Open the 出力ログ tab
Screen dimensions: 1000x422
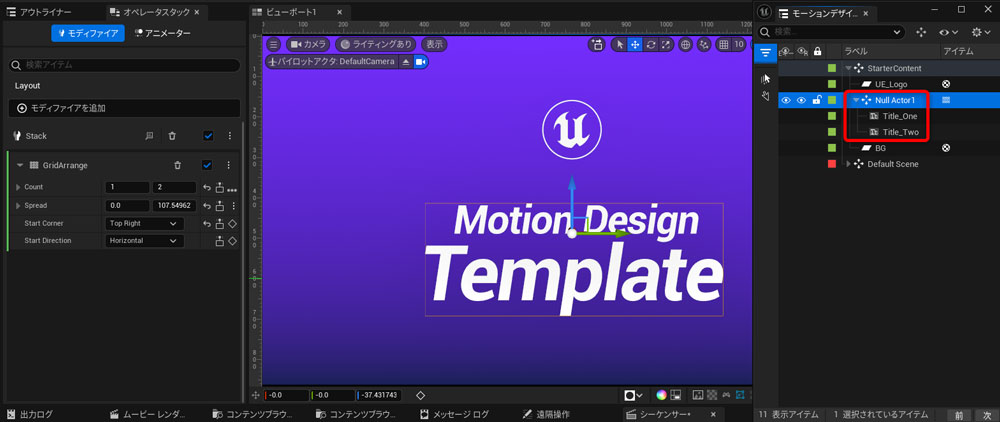point(31,414)
